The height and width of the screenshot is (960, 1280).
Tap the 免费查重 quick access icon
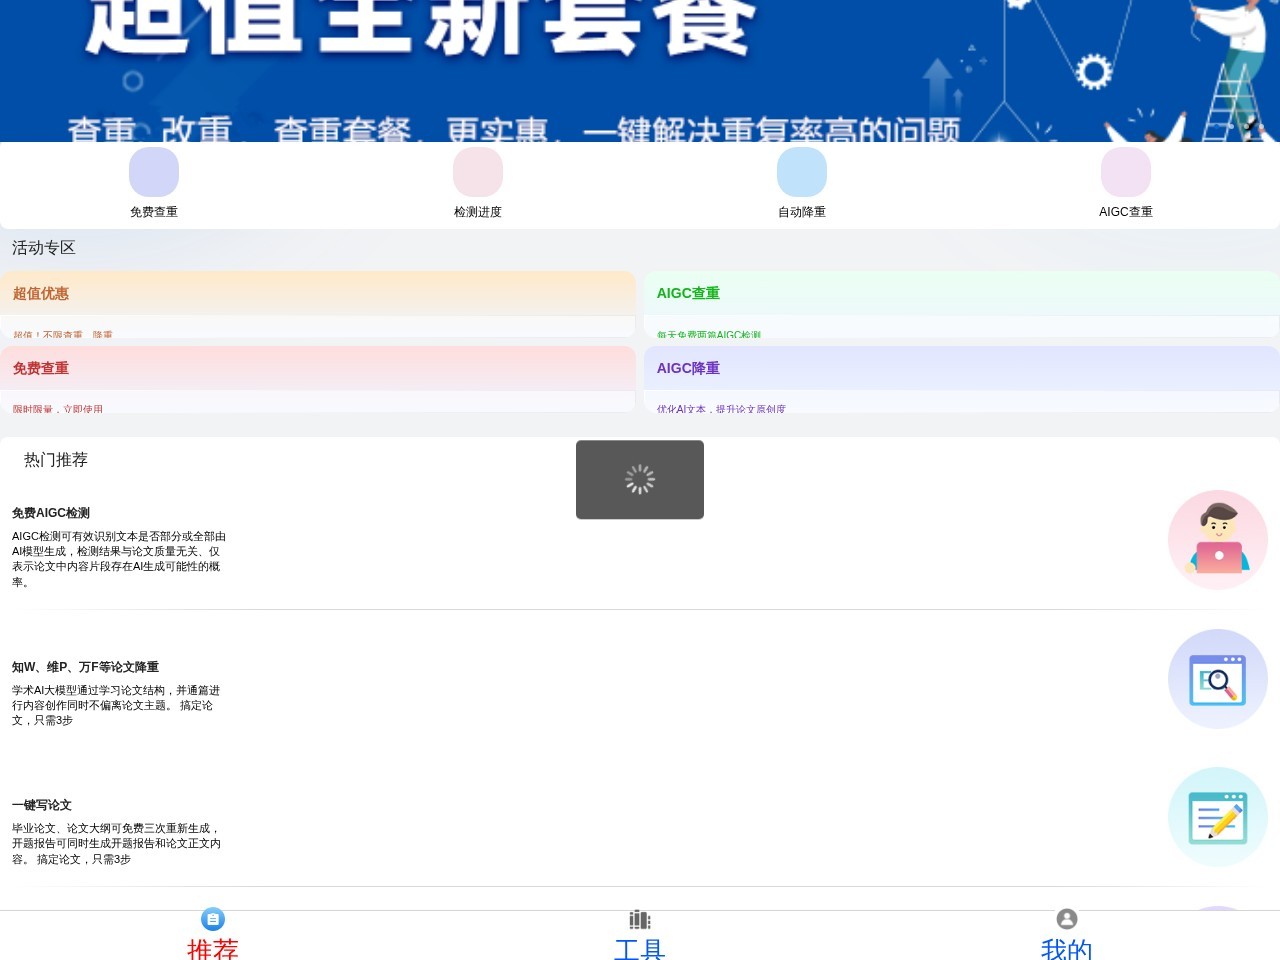[153, 171]
